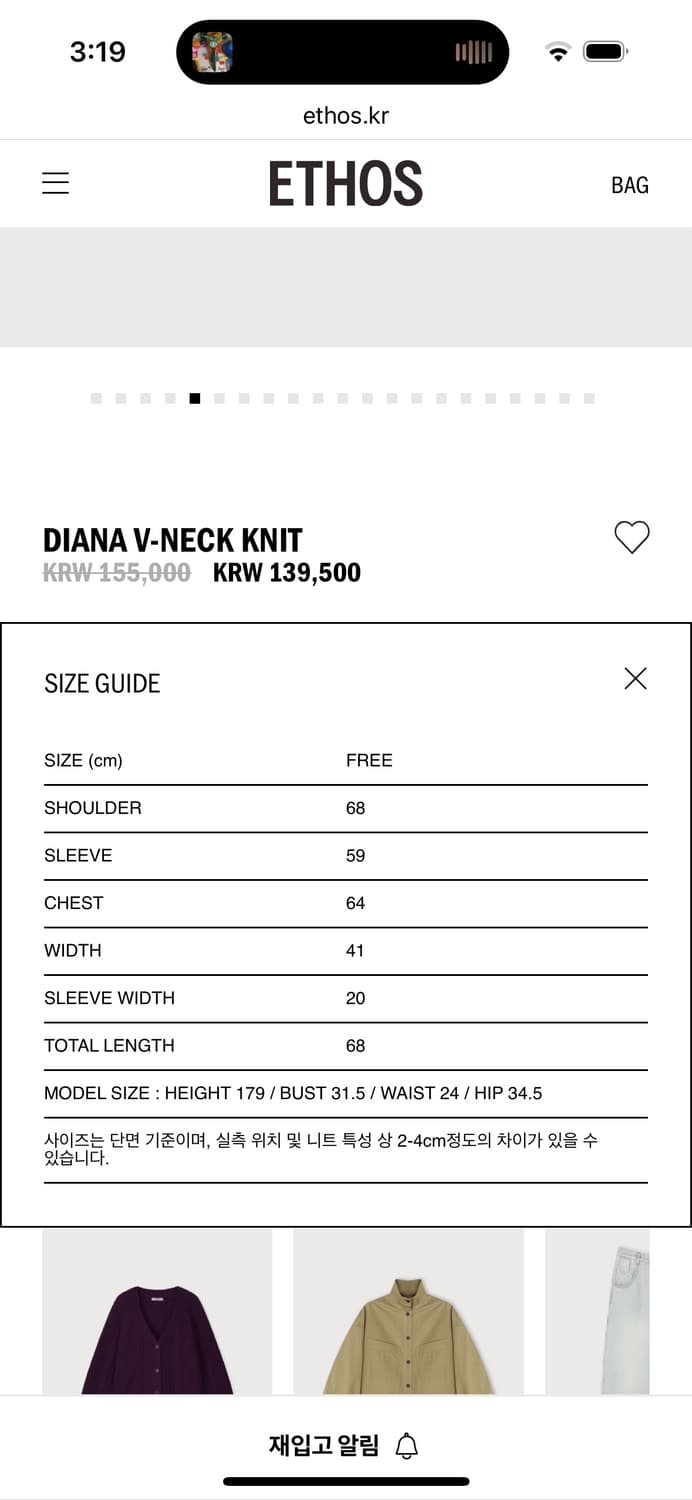
Task: Select the last image carousel dot
Action: pyautogui.click(x=589, y=399)
